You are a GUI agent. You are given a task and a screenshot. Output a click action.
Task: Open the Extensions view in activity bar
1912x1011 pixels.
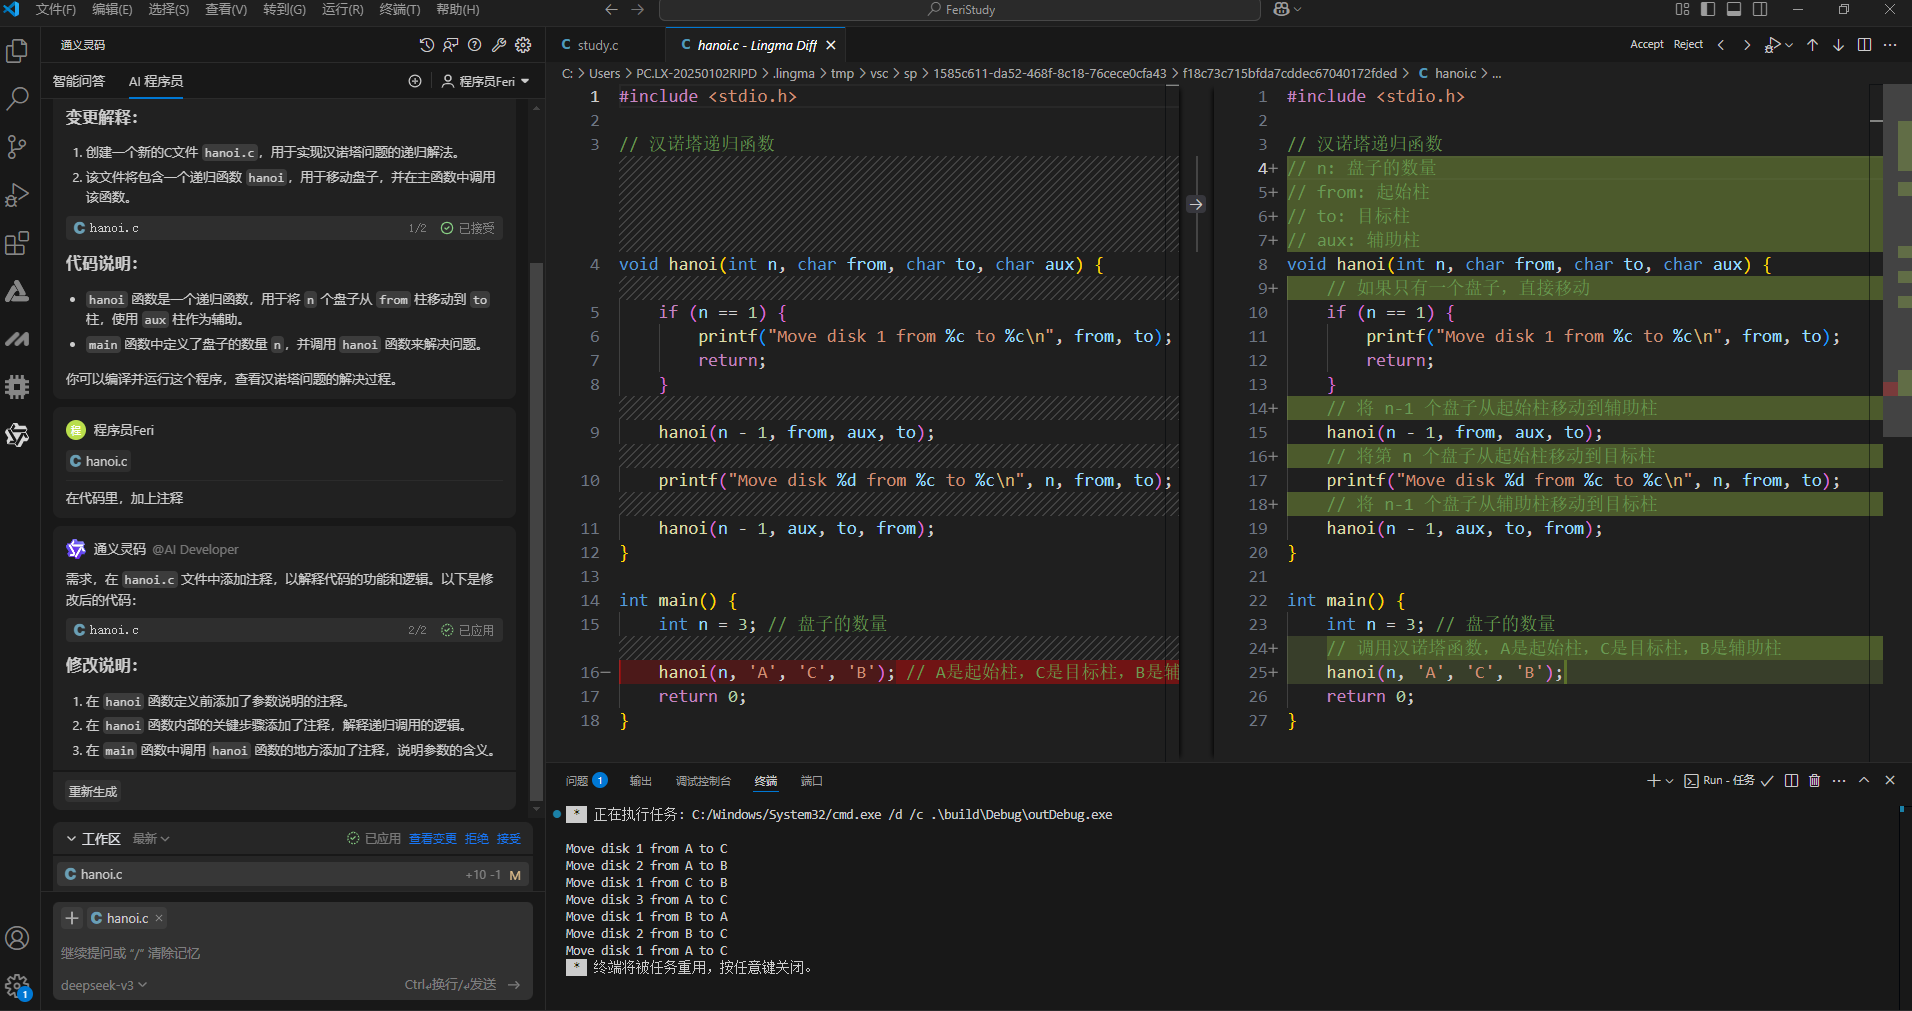[x=17, y=243]
